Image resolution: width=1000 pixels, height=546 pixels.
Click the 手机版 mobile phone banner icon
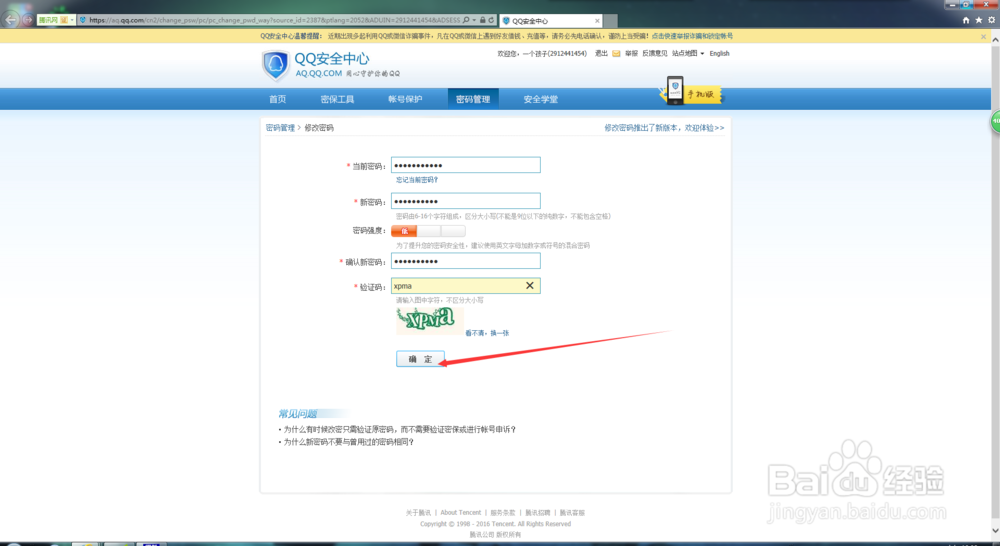[691, 91]
